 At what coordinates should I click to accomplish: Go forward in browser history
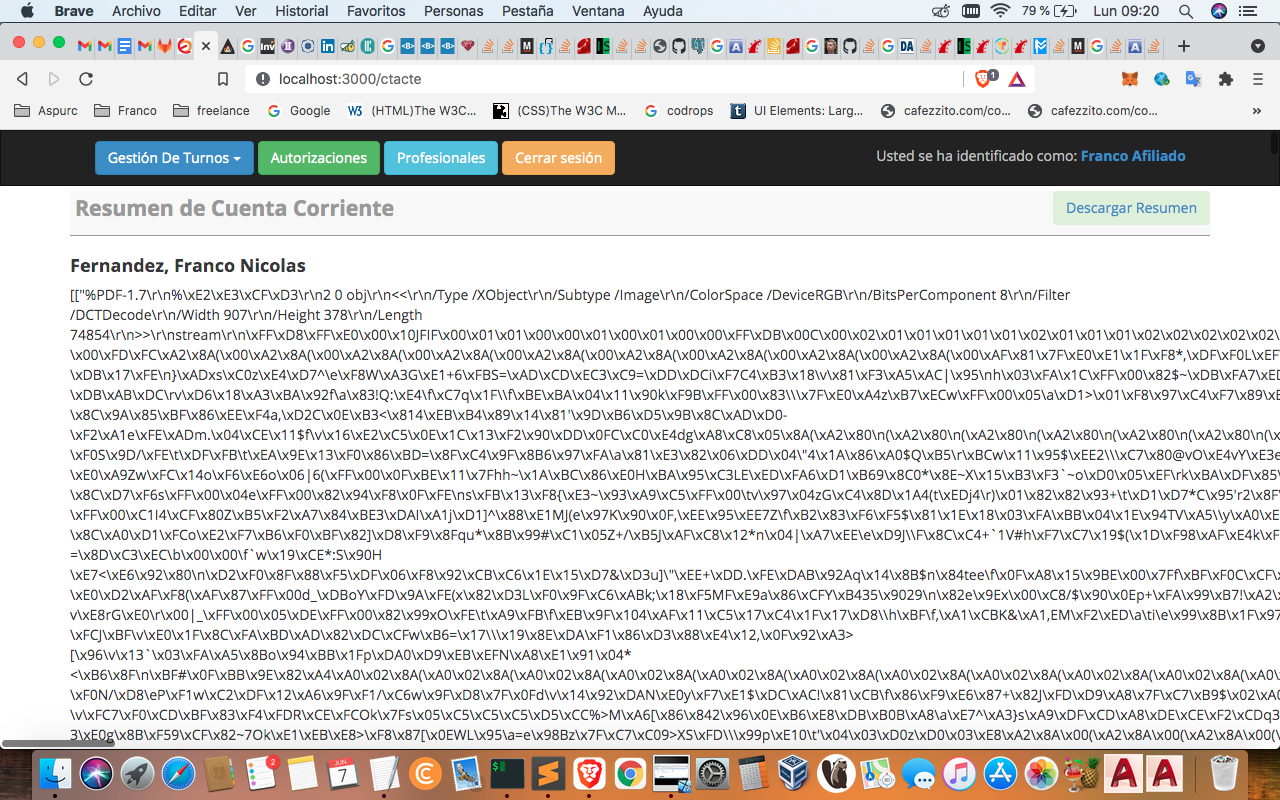click(x=54, y=79)
